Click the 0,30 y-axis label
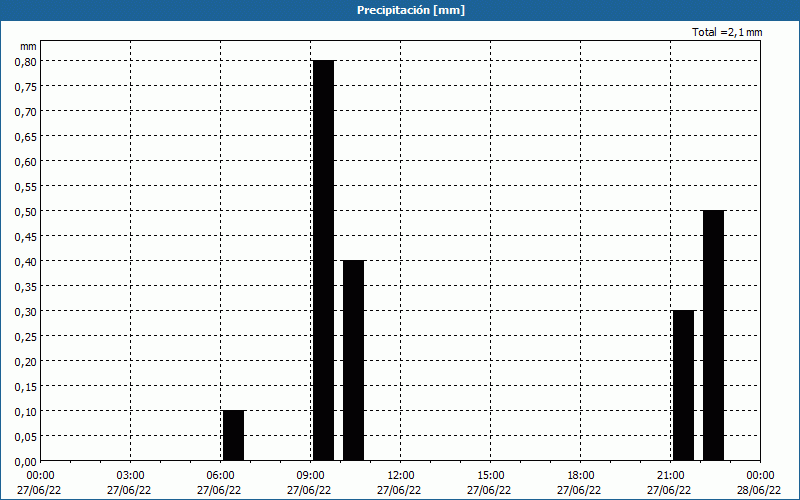 click(x=26, y=311)
